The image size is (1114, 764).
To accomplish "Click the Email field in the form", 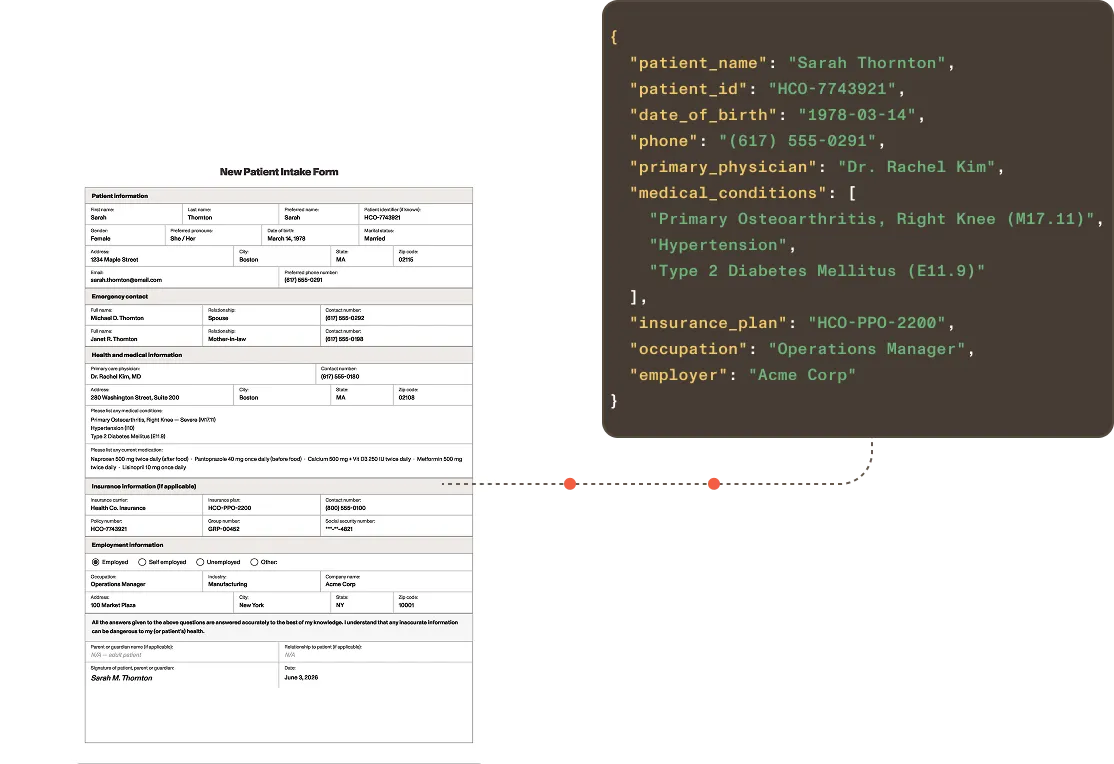I will 182,276.
